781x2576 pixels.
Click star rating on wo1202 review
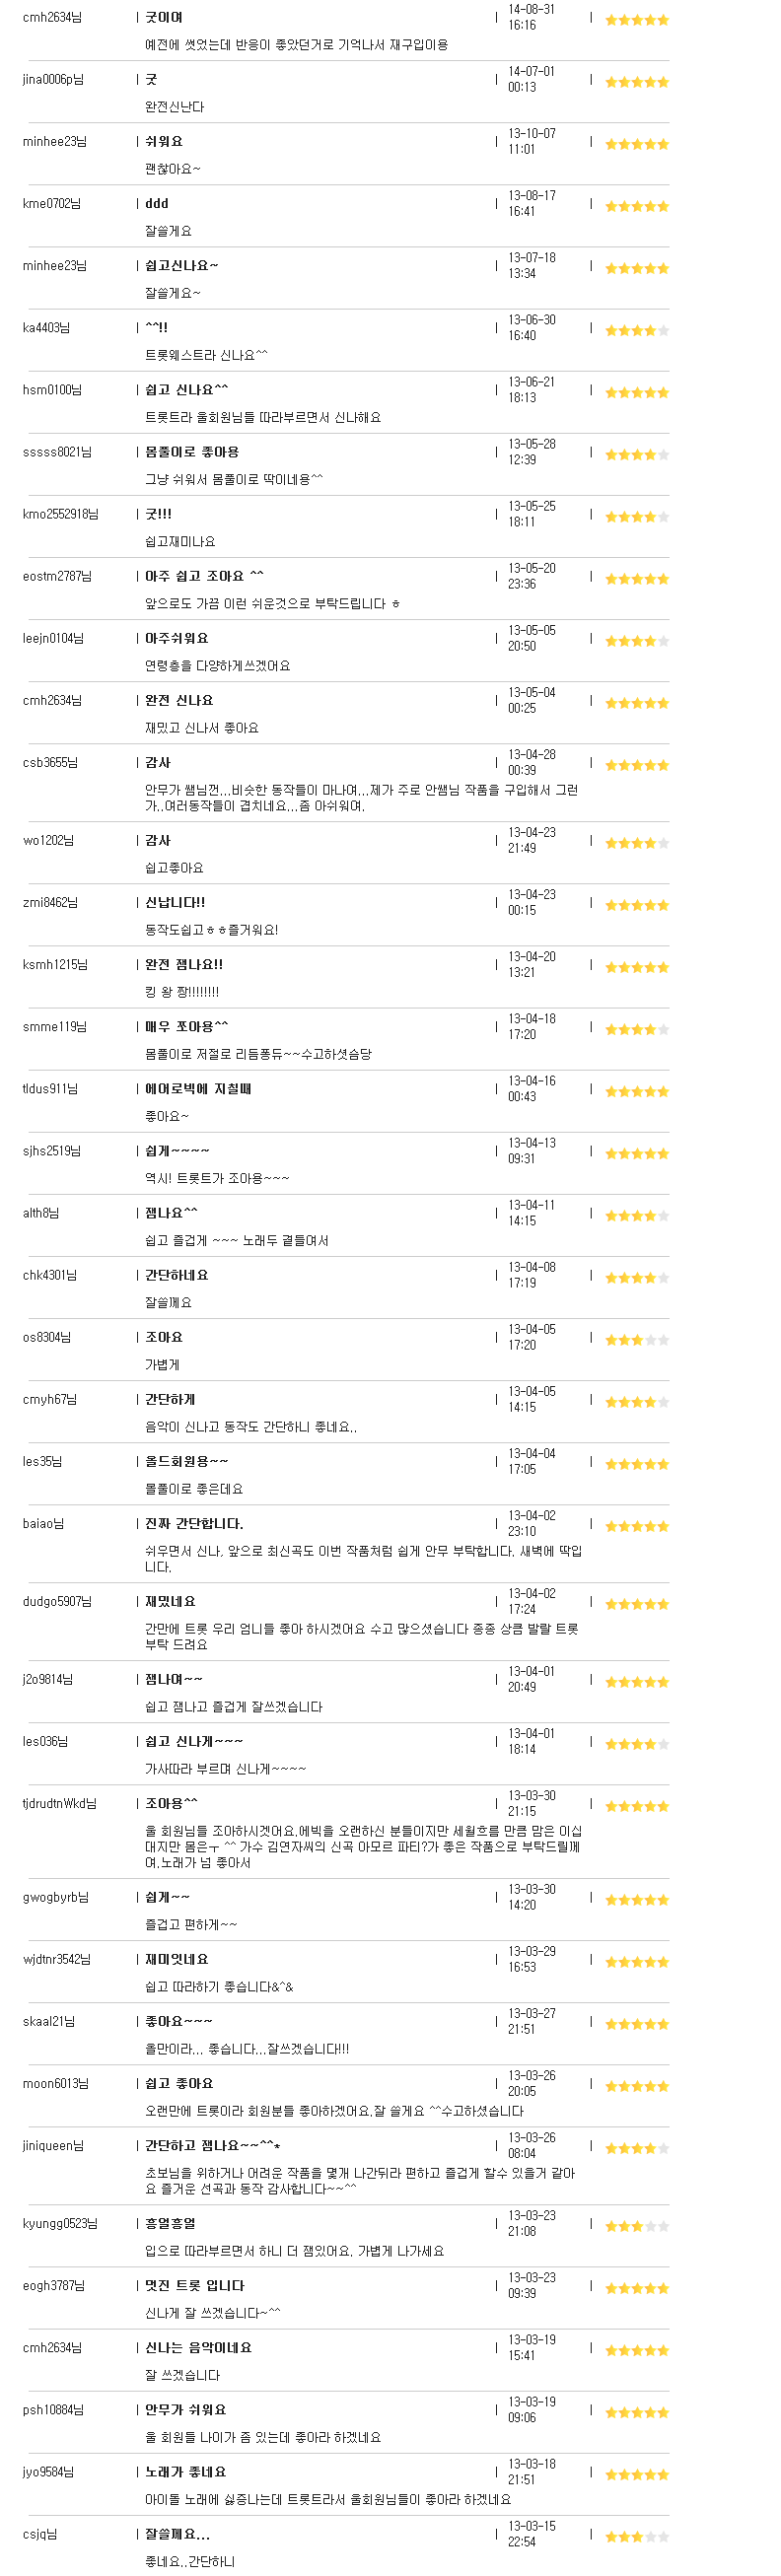(636, 843)
